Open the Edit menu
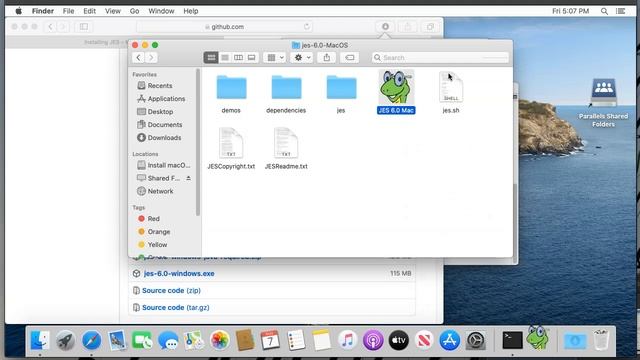 point(89,11)
